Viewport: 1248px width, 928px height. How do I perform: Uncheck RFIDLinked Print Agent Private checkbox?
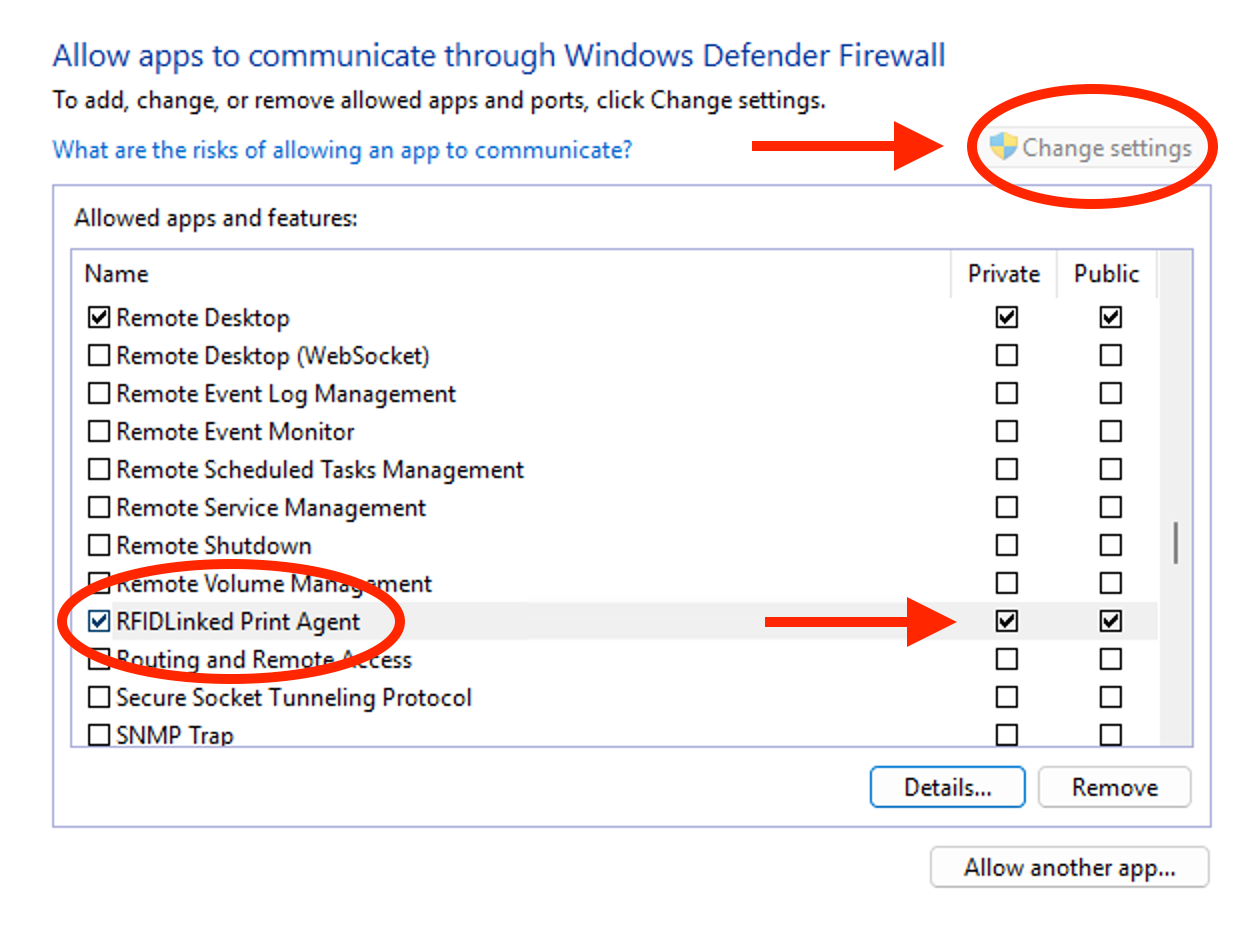pos(1007,622)
